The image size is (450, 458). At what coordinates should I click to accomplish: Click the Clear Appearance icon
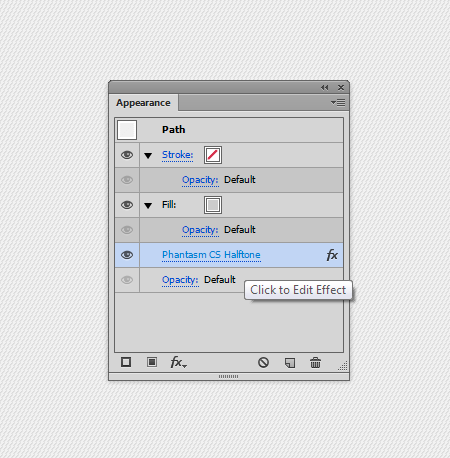tap(263, 362)
